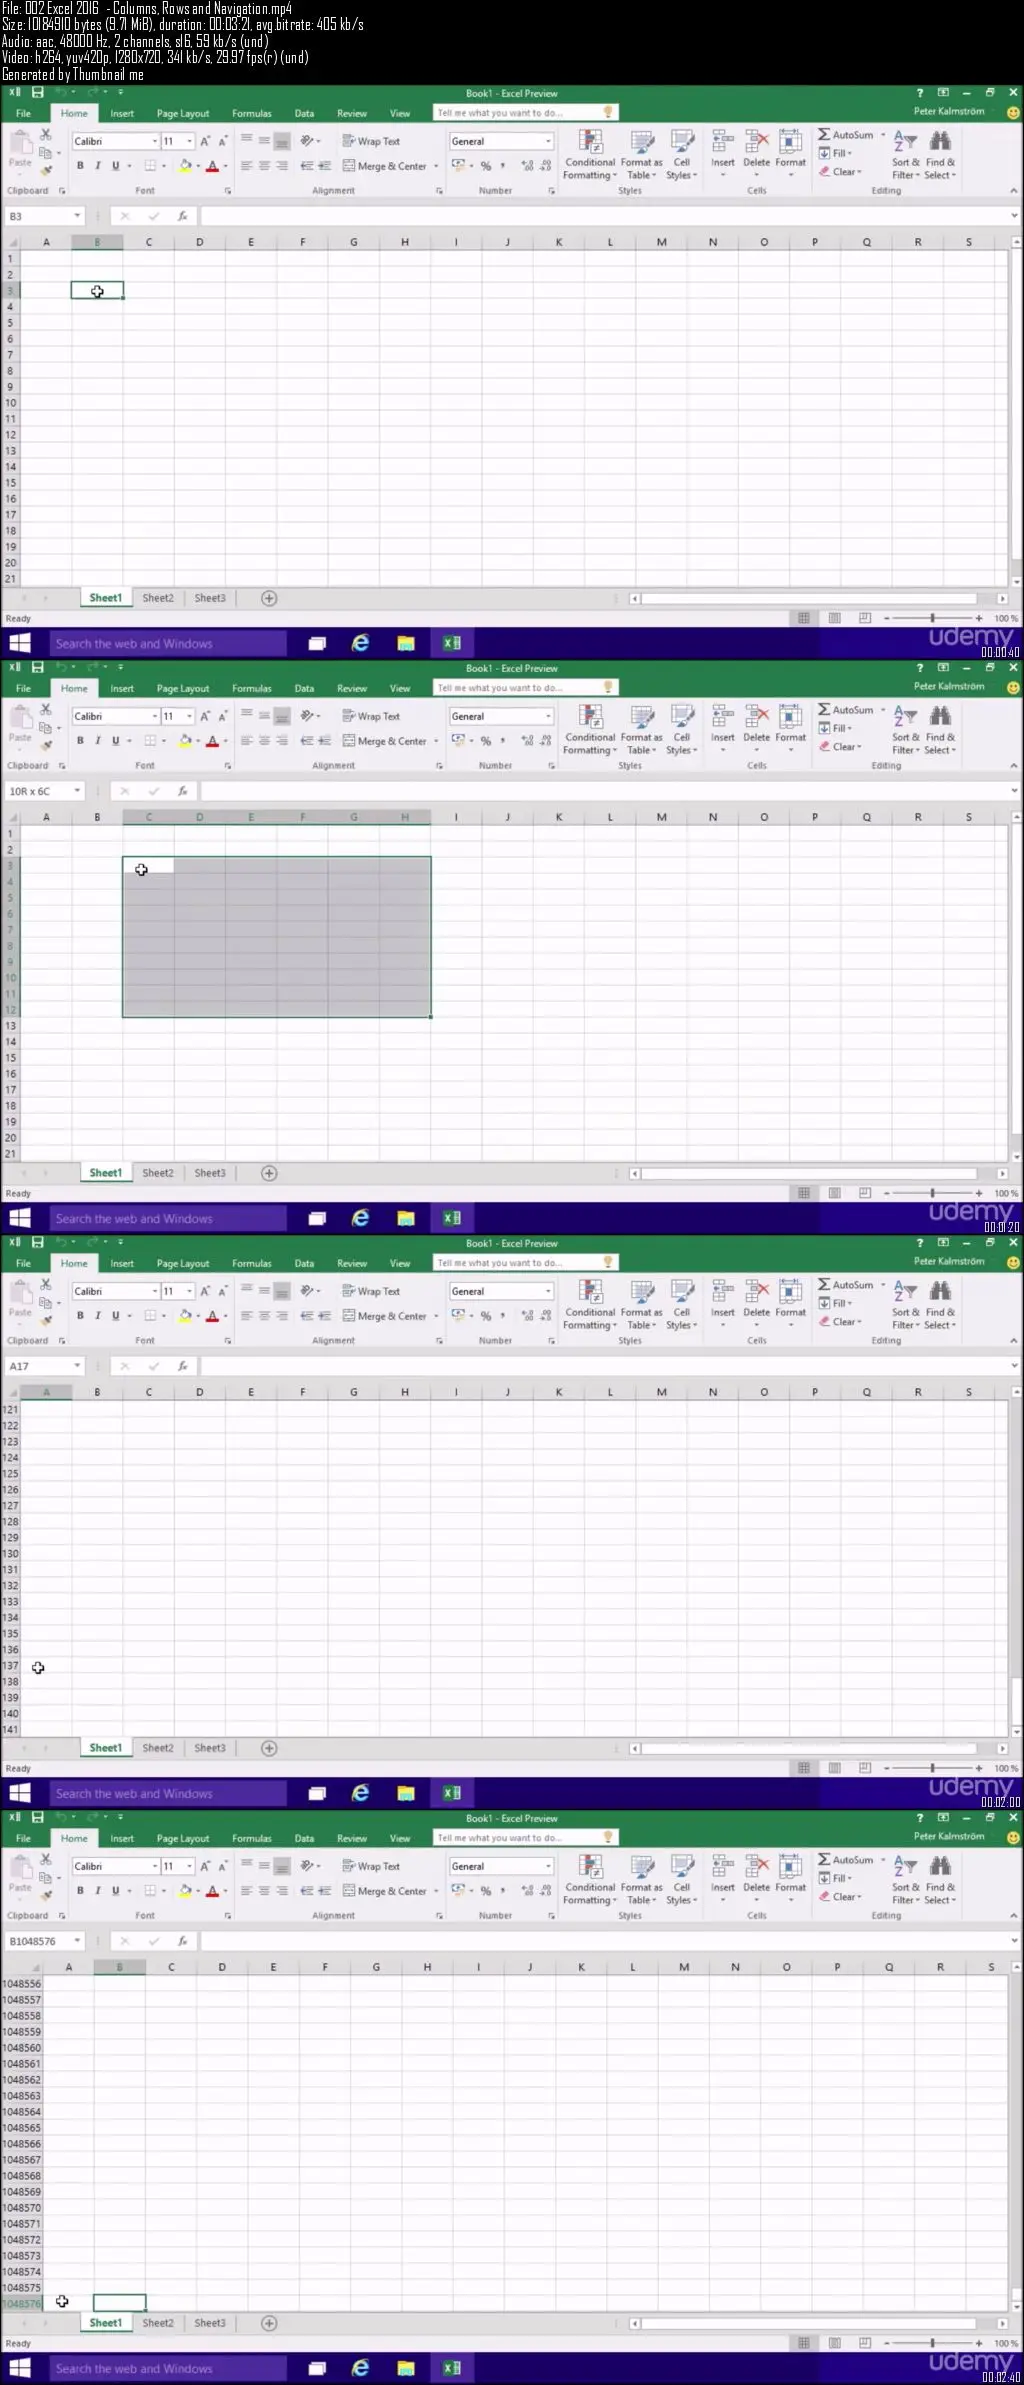Screen dimensions: 1024x2385
Task: Click Copy icon in the A17 frame
Action: pos(45,1303)
